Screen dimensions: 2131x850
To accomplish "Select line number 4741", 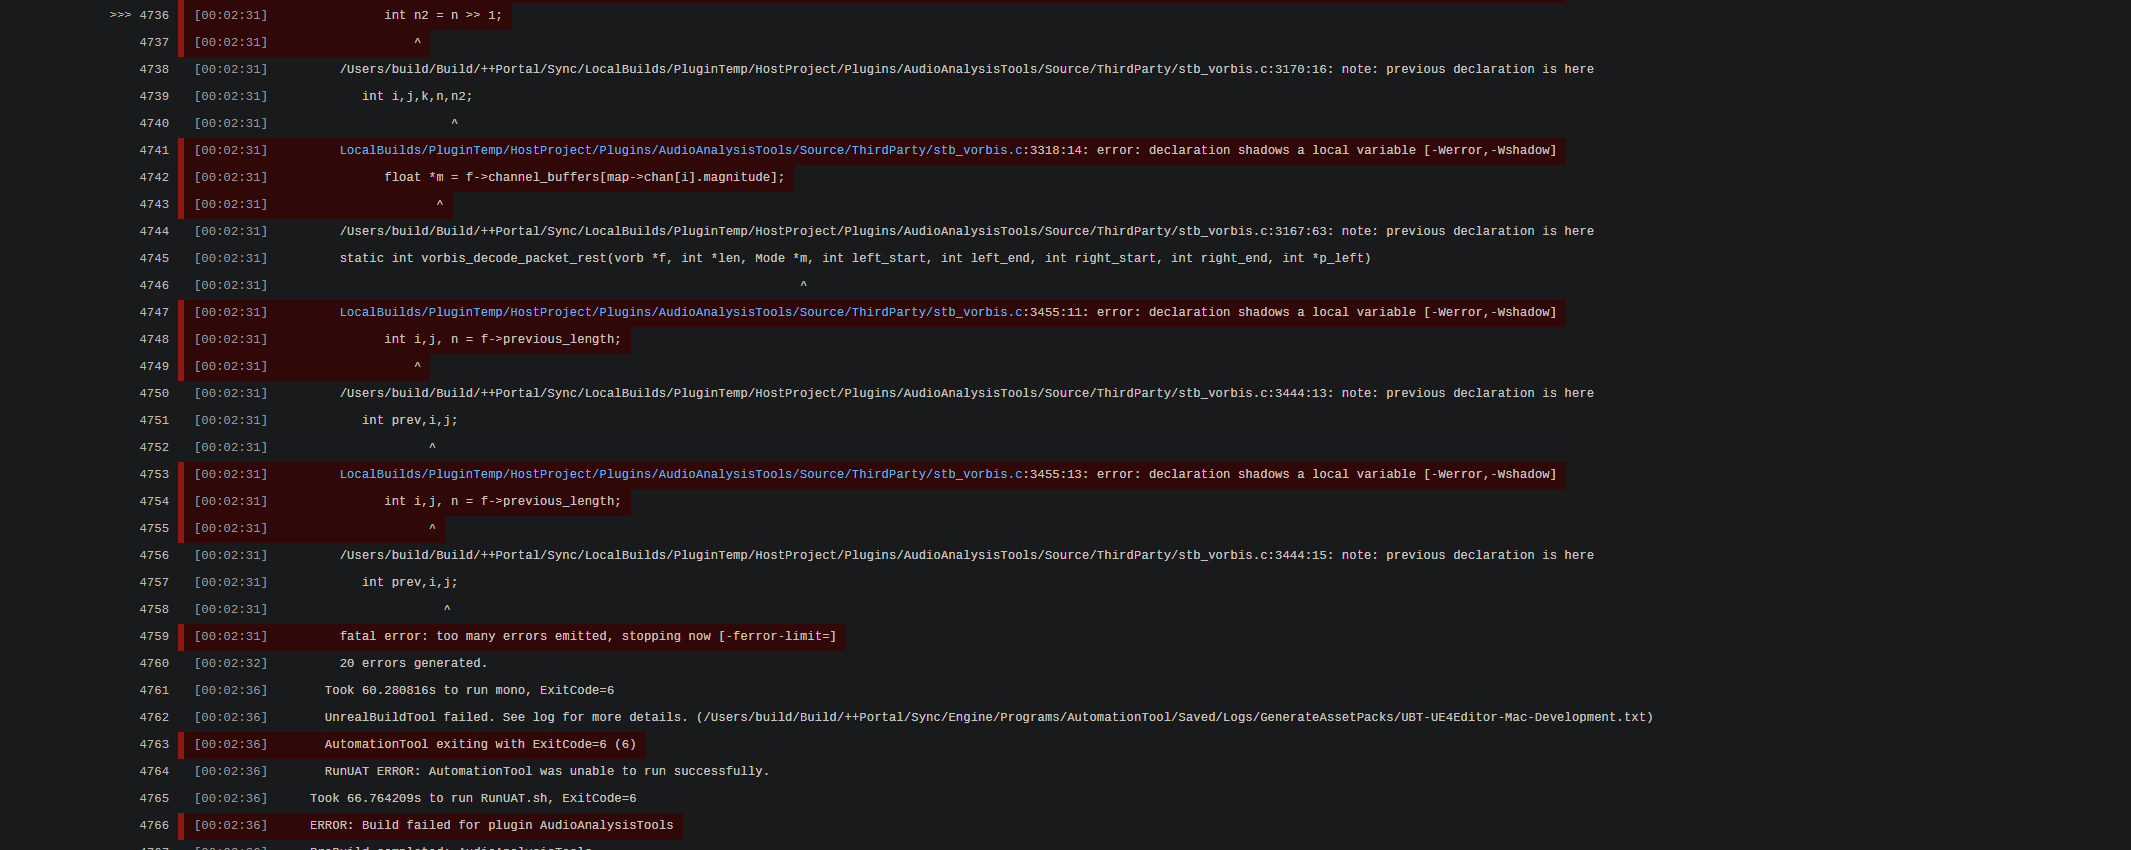I will tap(154, 150).
